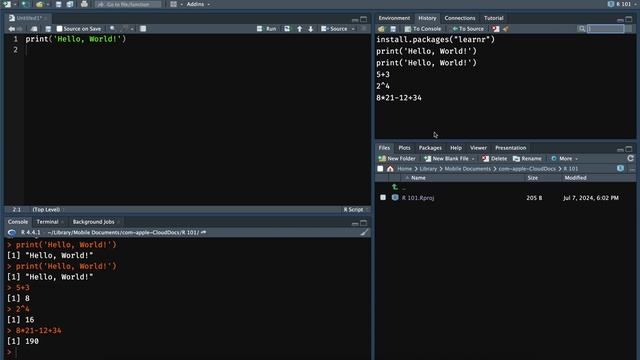The height and width of the screenshot is (360, 640).
Task: Click the History search input field
Action: [606, 29]
